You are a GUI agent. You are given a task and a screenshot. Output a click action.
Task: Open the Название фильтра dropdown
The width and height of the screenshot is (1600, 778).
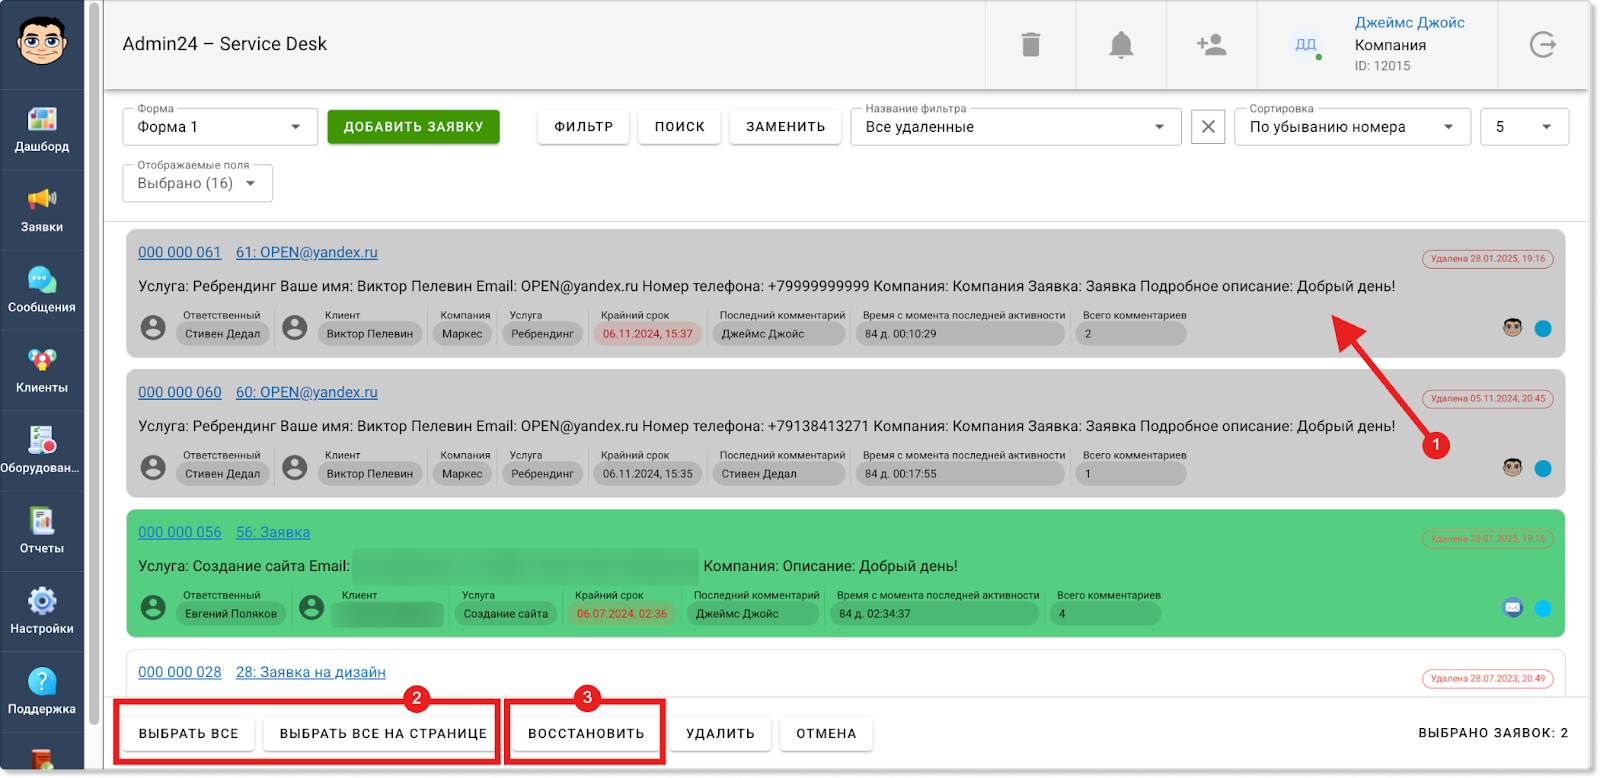point(1016,127)
